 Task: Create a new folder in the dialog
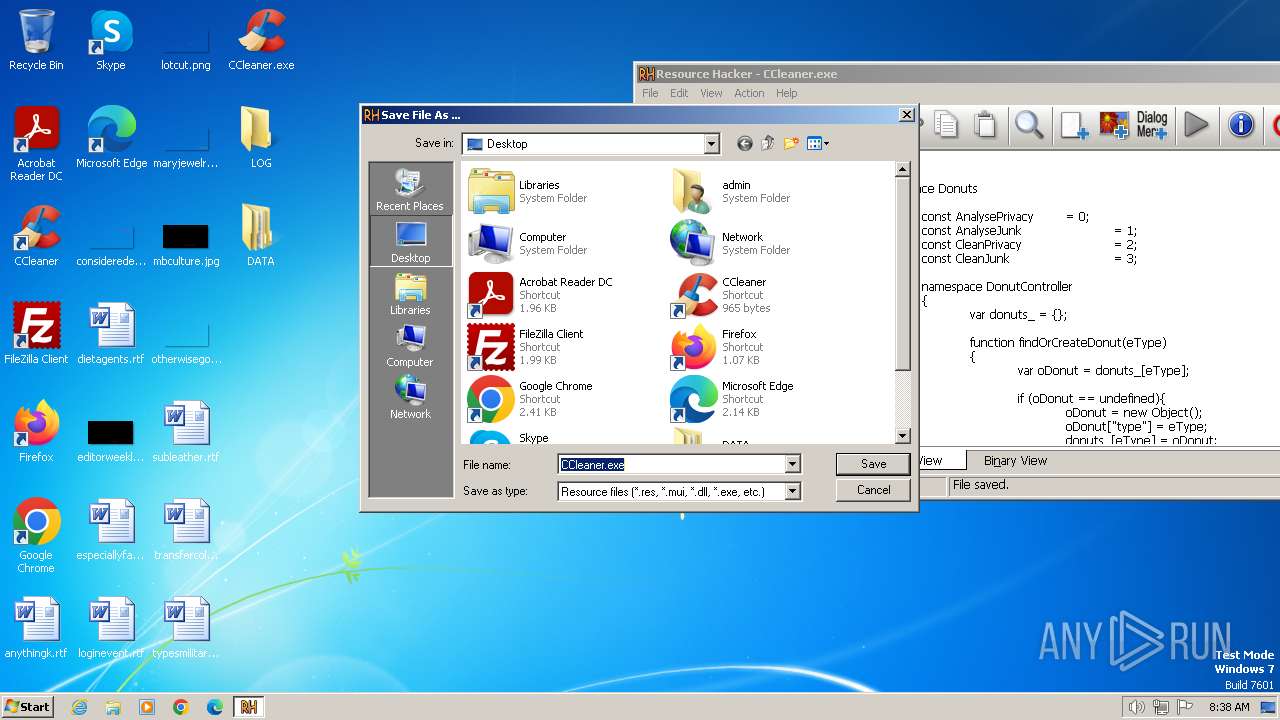(791, 144)
